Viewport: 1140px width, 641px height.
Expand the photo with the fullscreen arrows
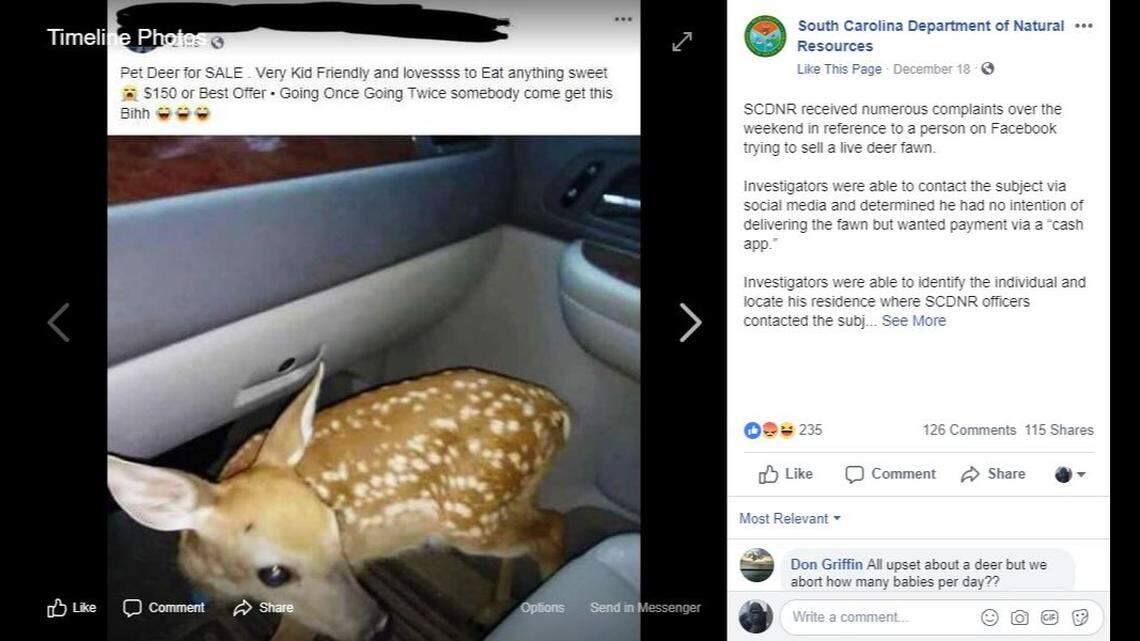click(x=682, y=41)
